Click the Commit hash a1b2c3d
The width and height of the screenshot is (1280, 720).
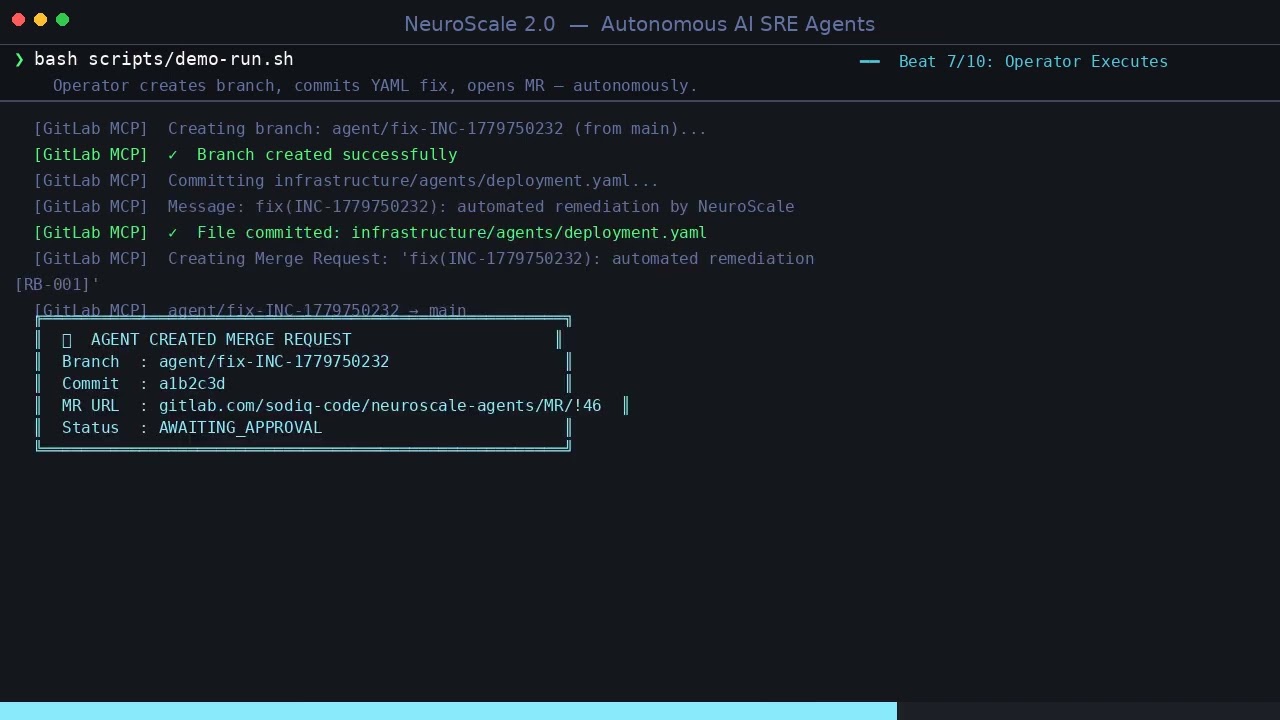[x=192, y=384]
